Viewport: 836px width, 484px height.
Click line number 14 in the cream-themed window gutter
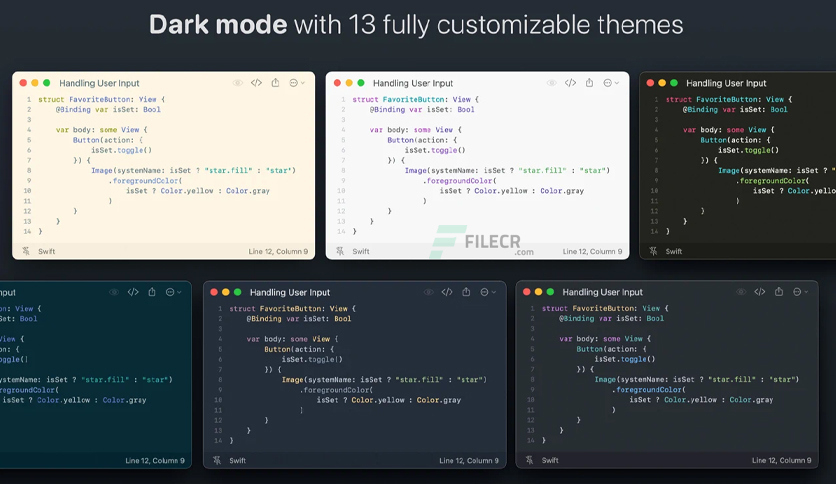coord(27,231)
